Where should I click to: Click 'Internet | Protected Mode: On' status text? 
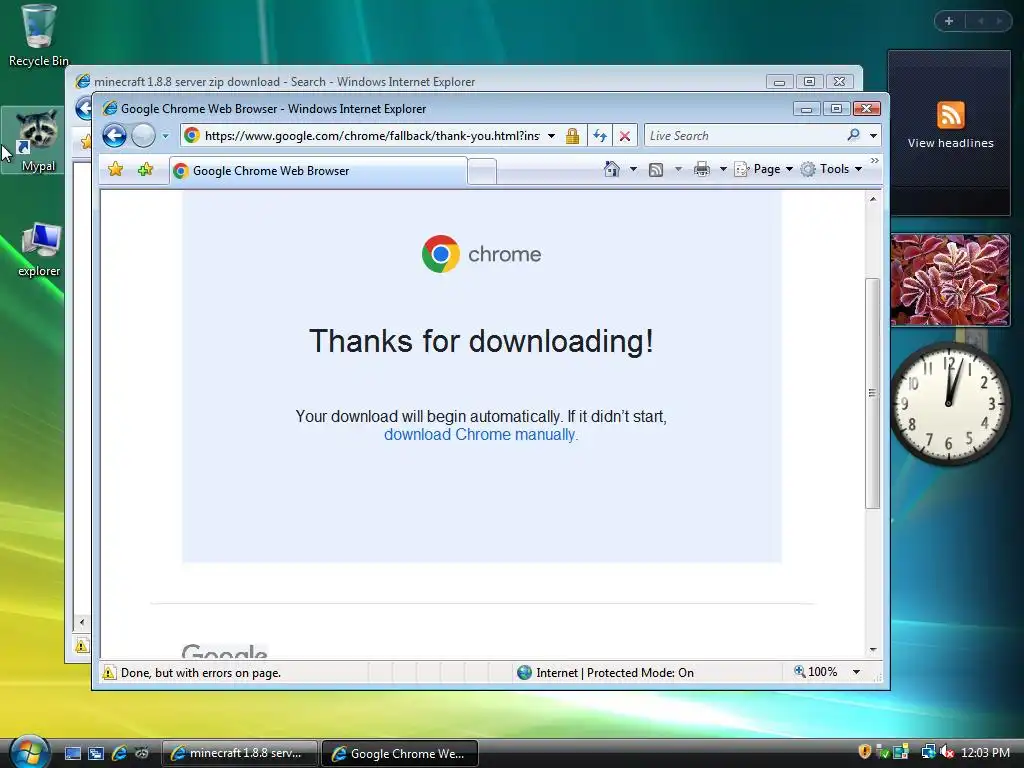[x=615, y=673]
